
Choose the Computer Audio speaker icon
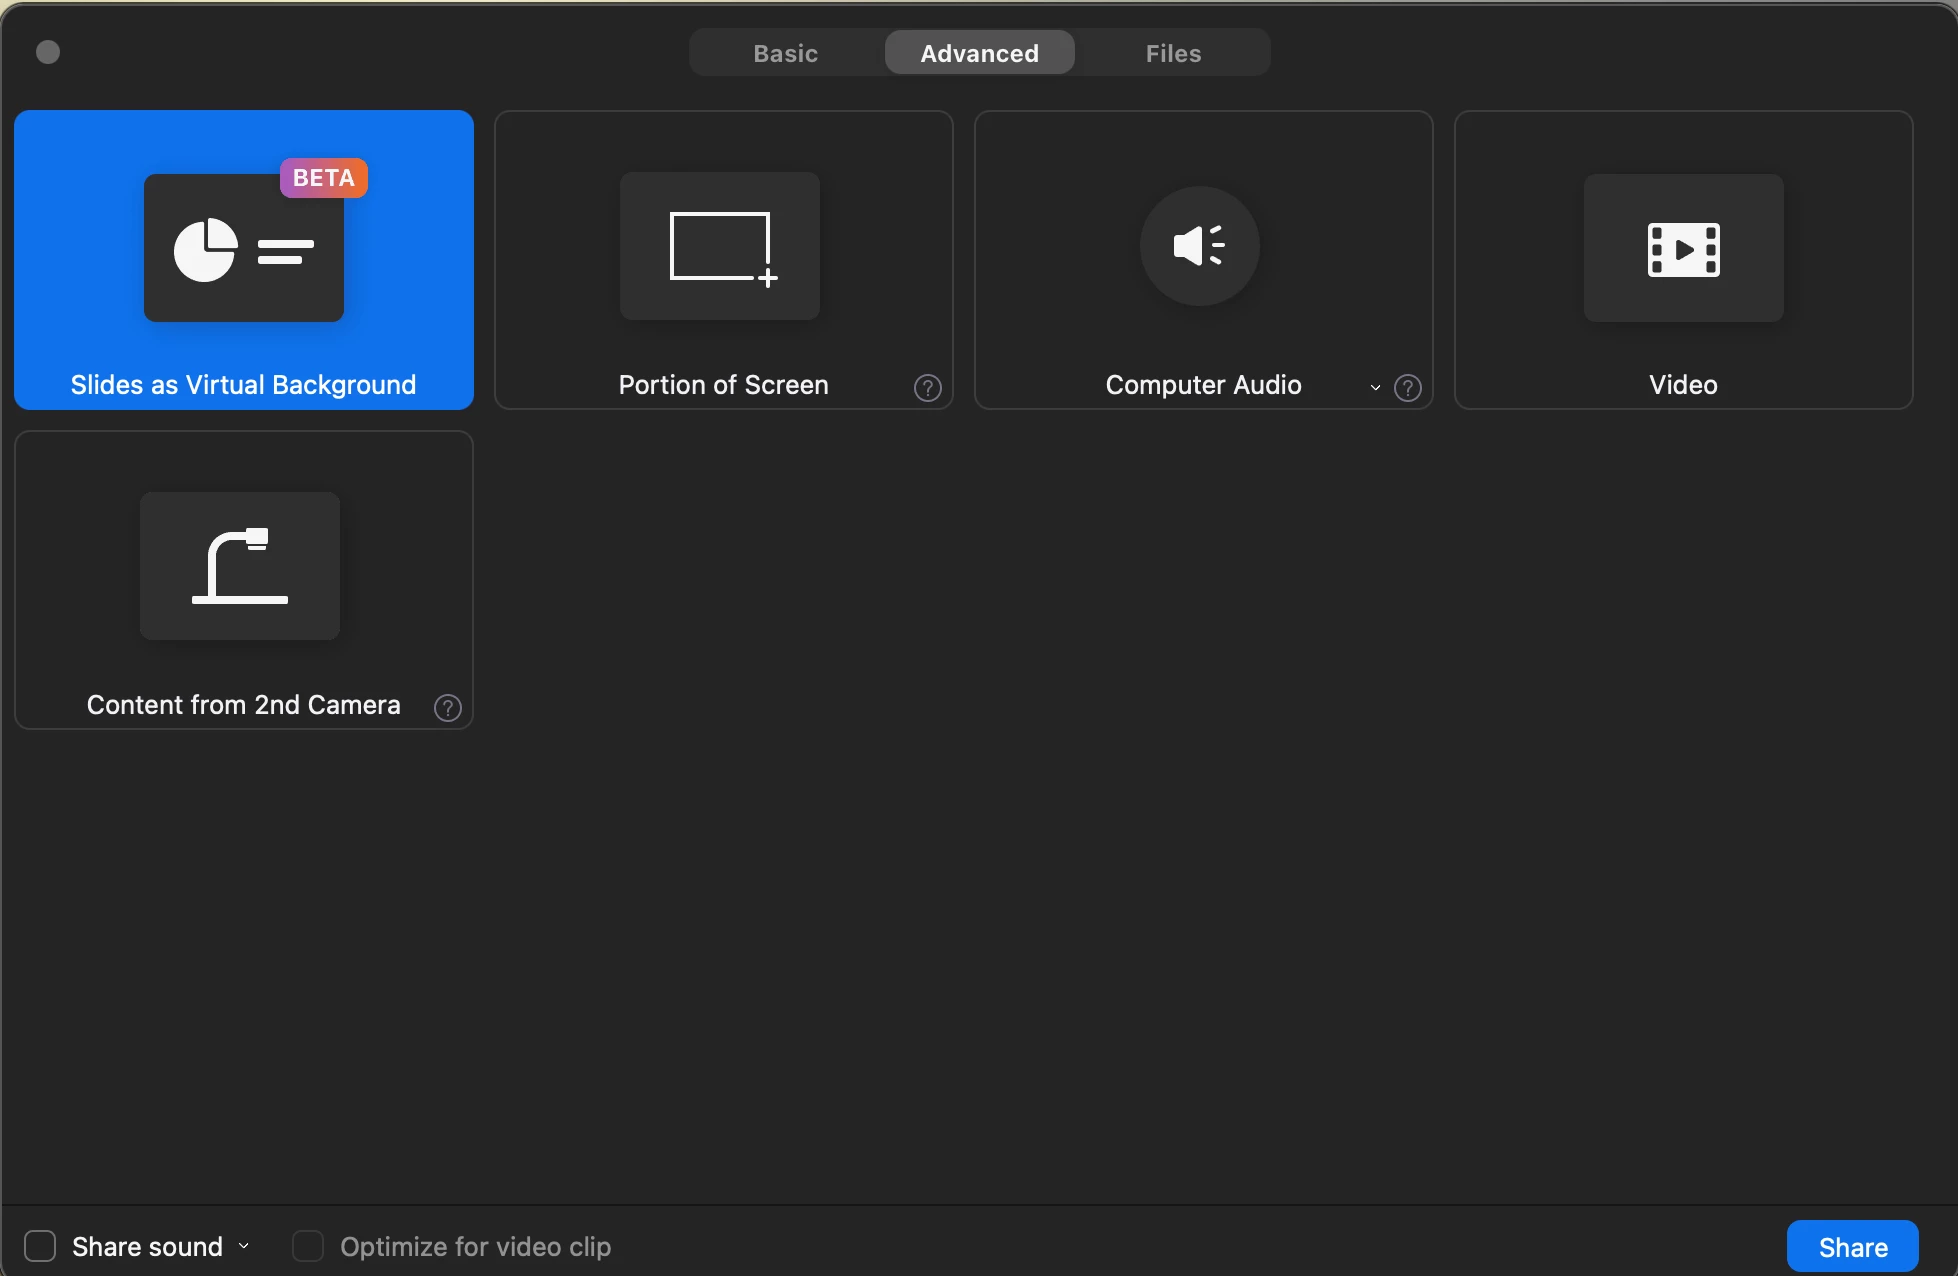[x=1199, y=246]
